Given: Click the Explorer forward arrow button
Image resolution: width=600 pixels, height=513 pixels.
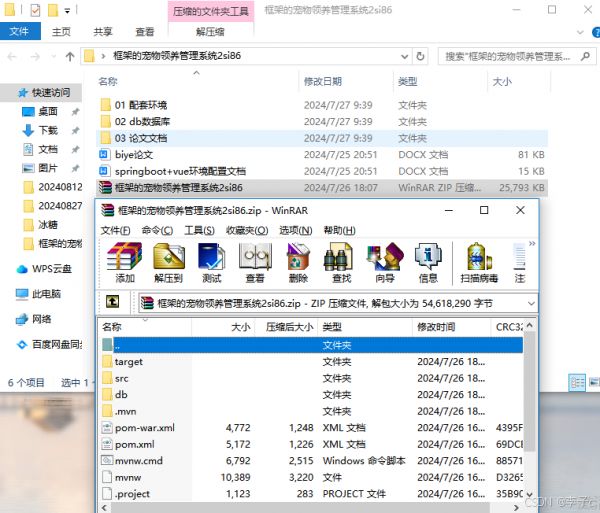Looking at the screenshot, I should (35, 57).
